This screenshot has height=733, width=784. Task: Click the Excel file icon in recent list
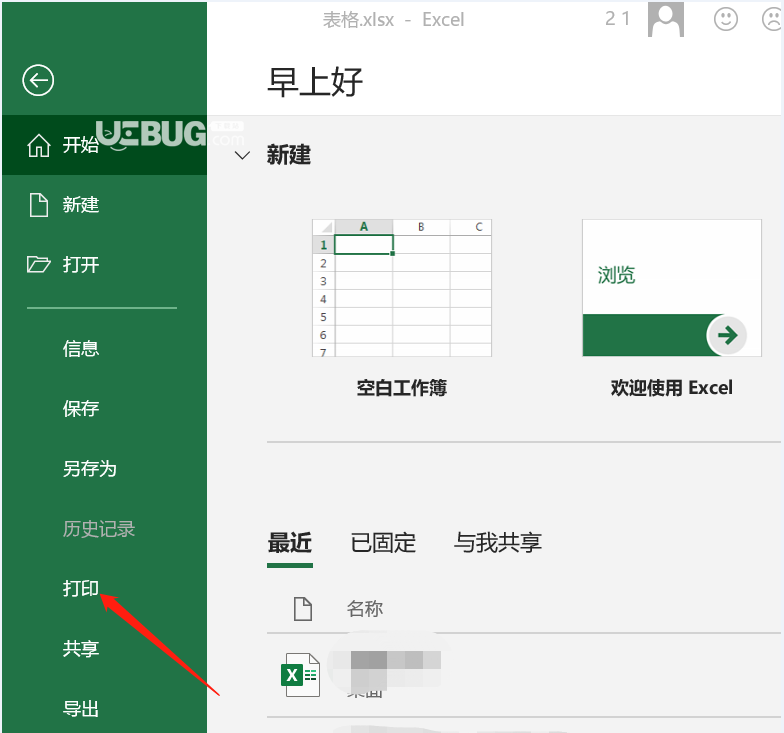click(300, 675)
